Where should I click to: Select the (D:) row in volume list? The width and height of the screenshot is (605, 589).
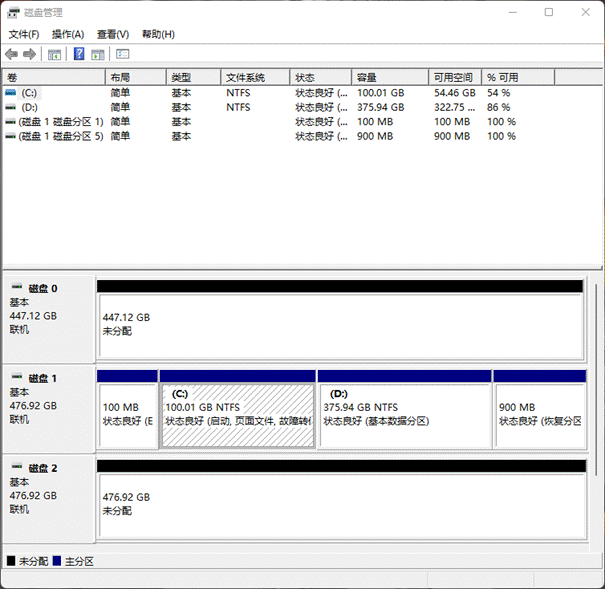pos(30,107)
